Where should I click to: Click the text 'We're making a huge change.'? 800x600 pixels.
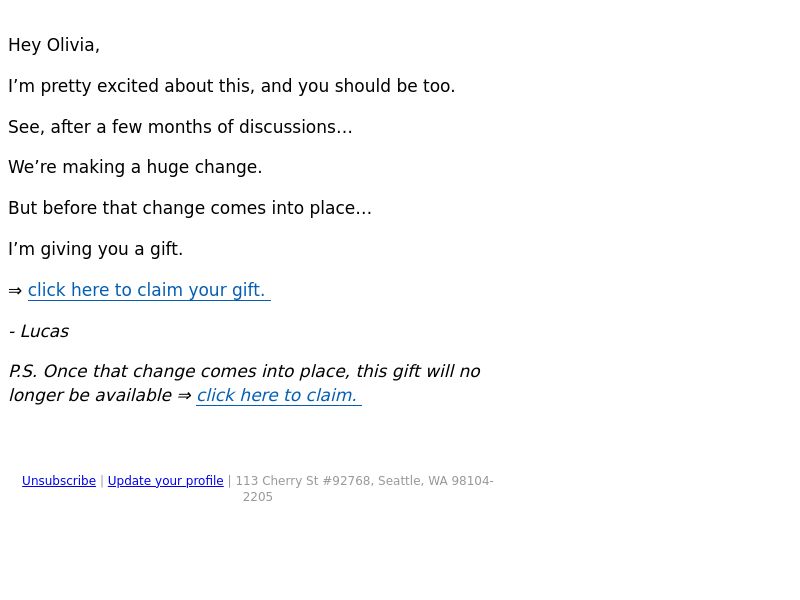point(135,167)
